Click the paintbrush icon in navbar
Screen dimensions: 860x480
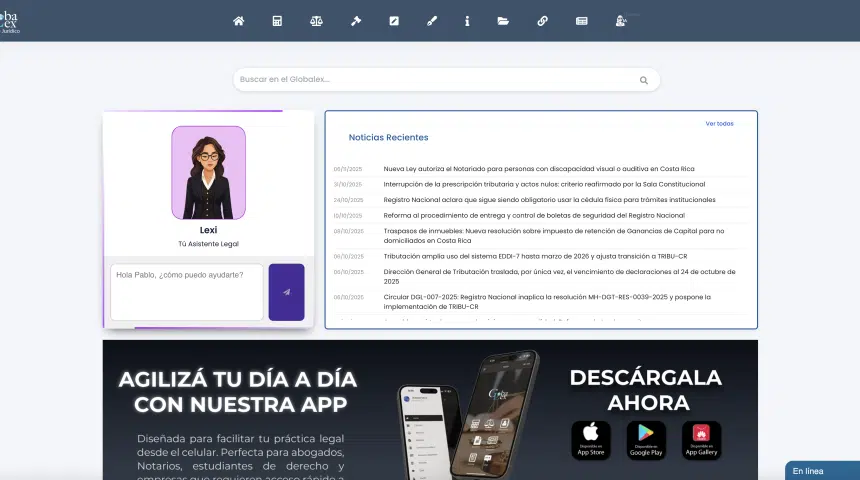[x=432, y=21]
